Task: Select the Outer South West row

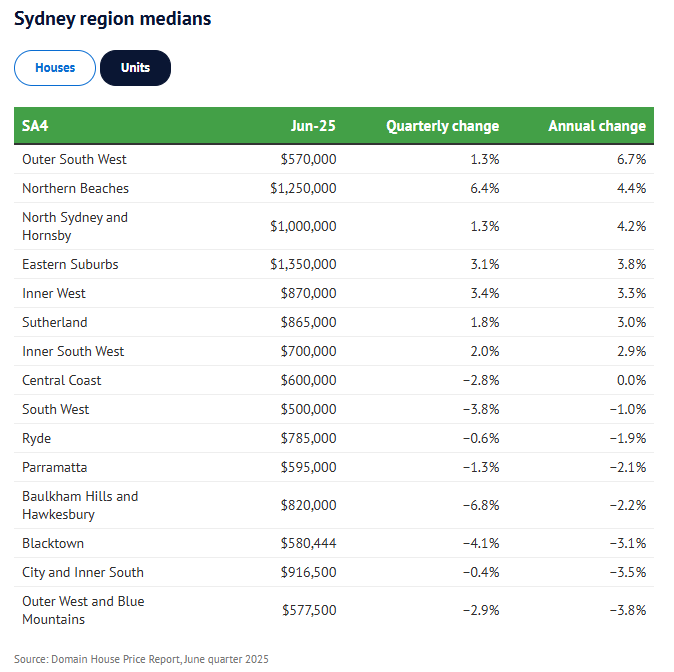Action: (x=74, y=159)
